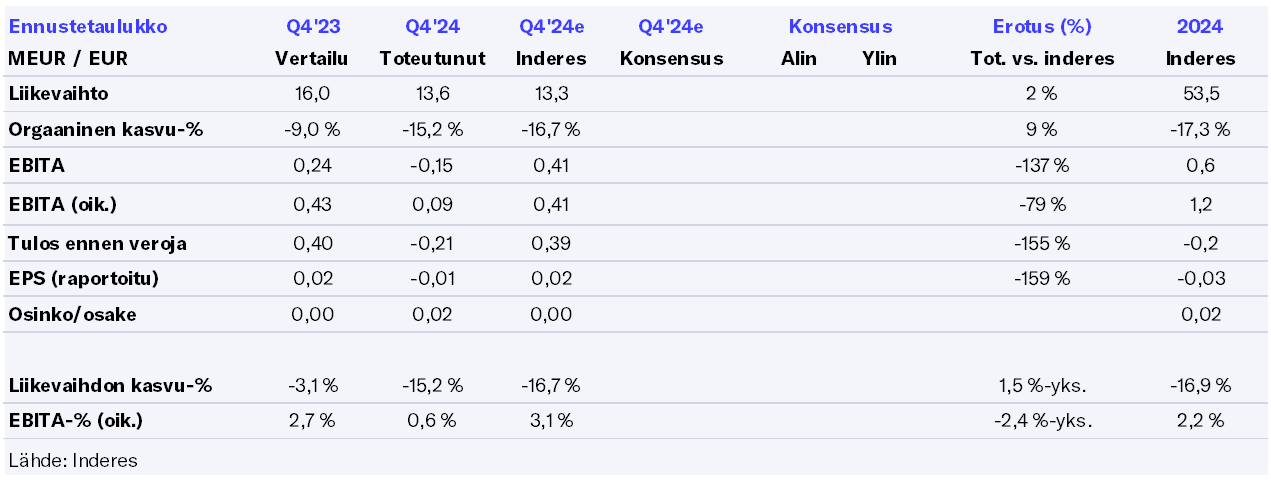The height and width of the screenshot is (483, 1271).
Task: Select the Tulos ennen veroja row label
Action: [x=97, y=244]
